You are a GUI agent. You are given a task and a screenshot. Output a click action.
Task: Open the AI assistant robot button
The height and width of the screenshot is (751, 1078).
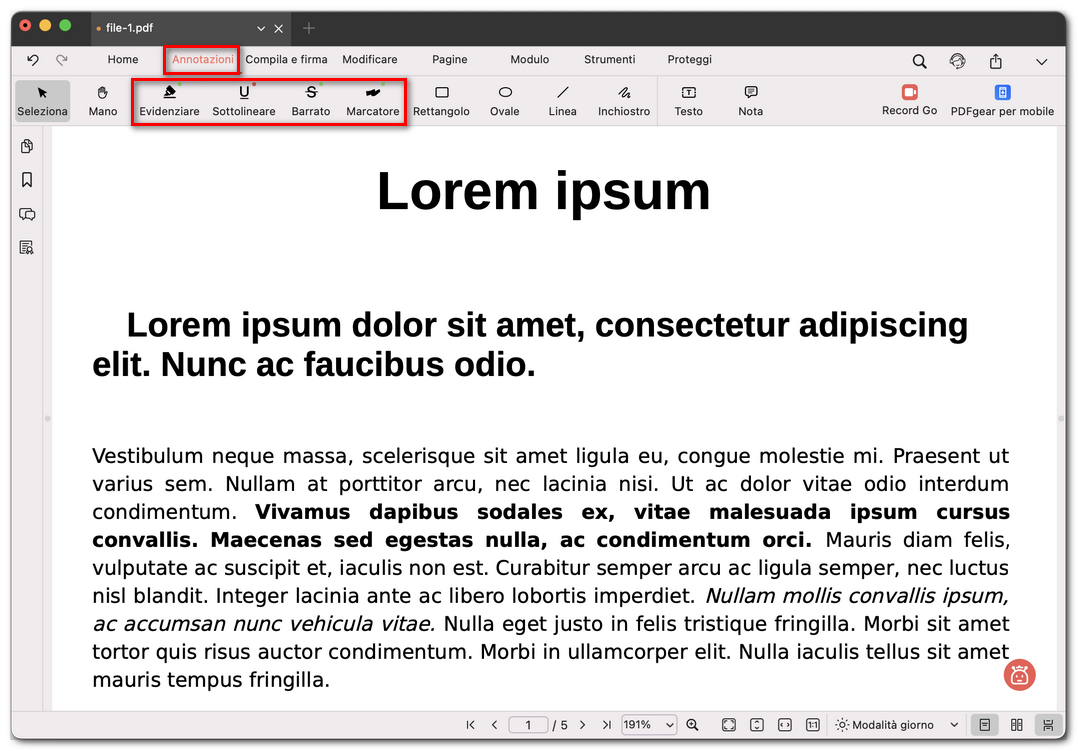(1020, 675)
